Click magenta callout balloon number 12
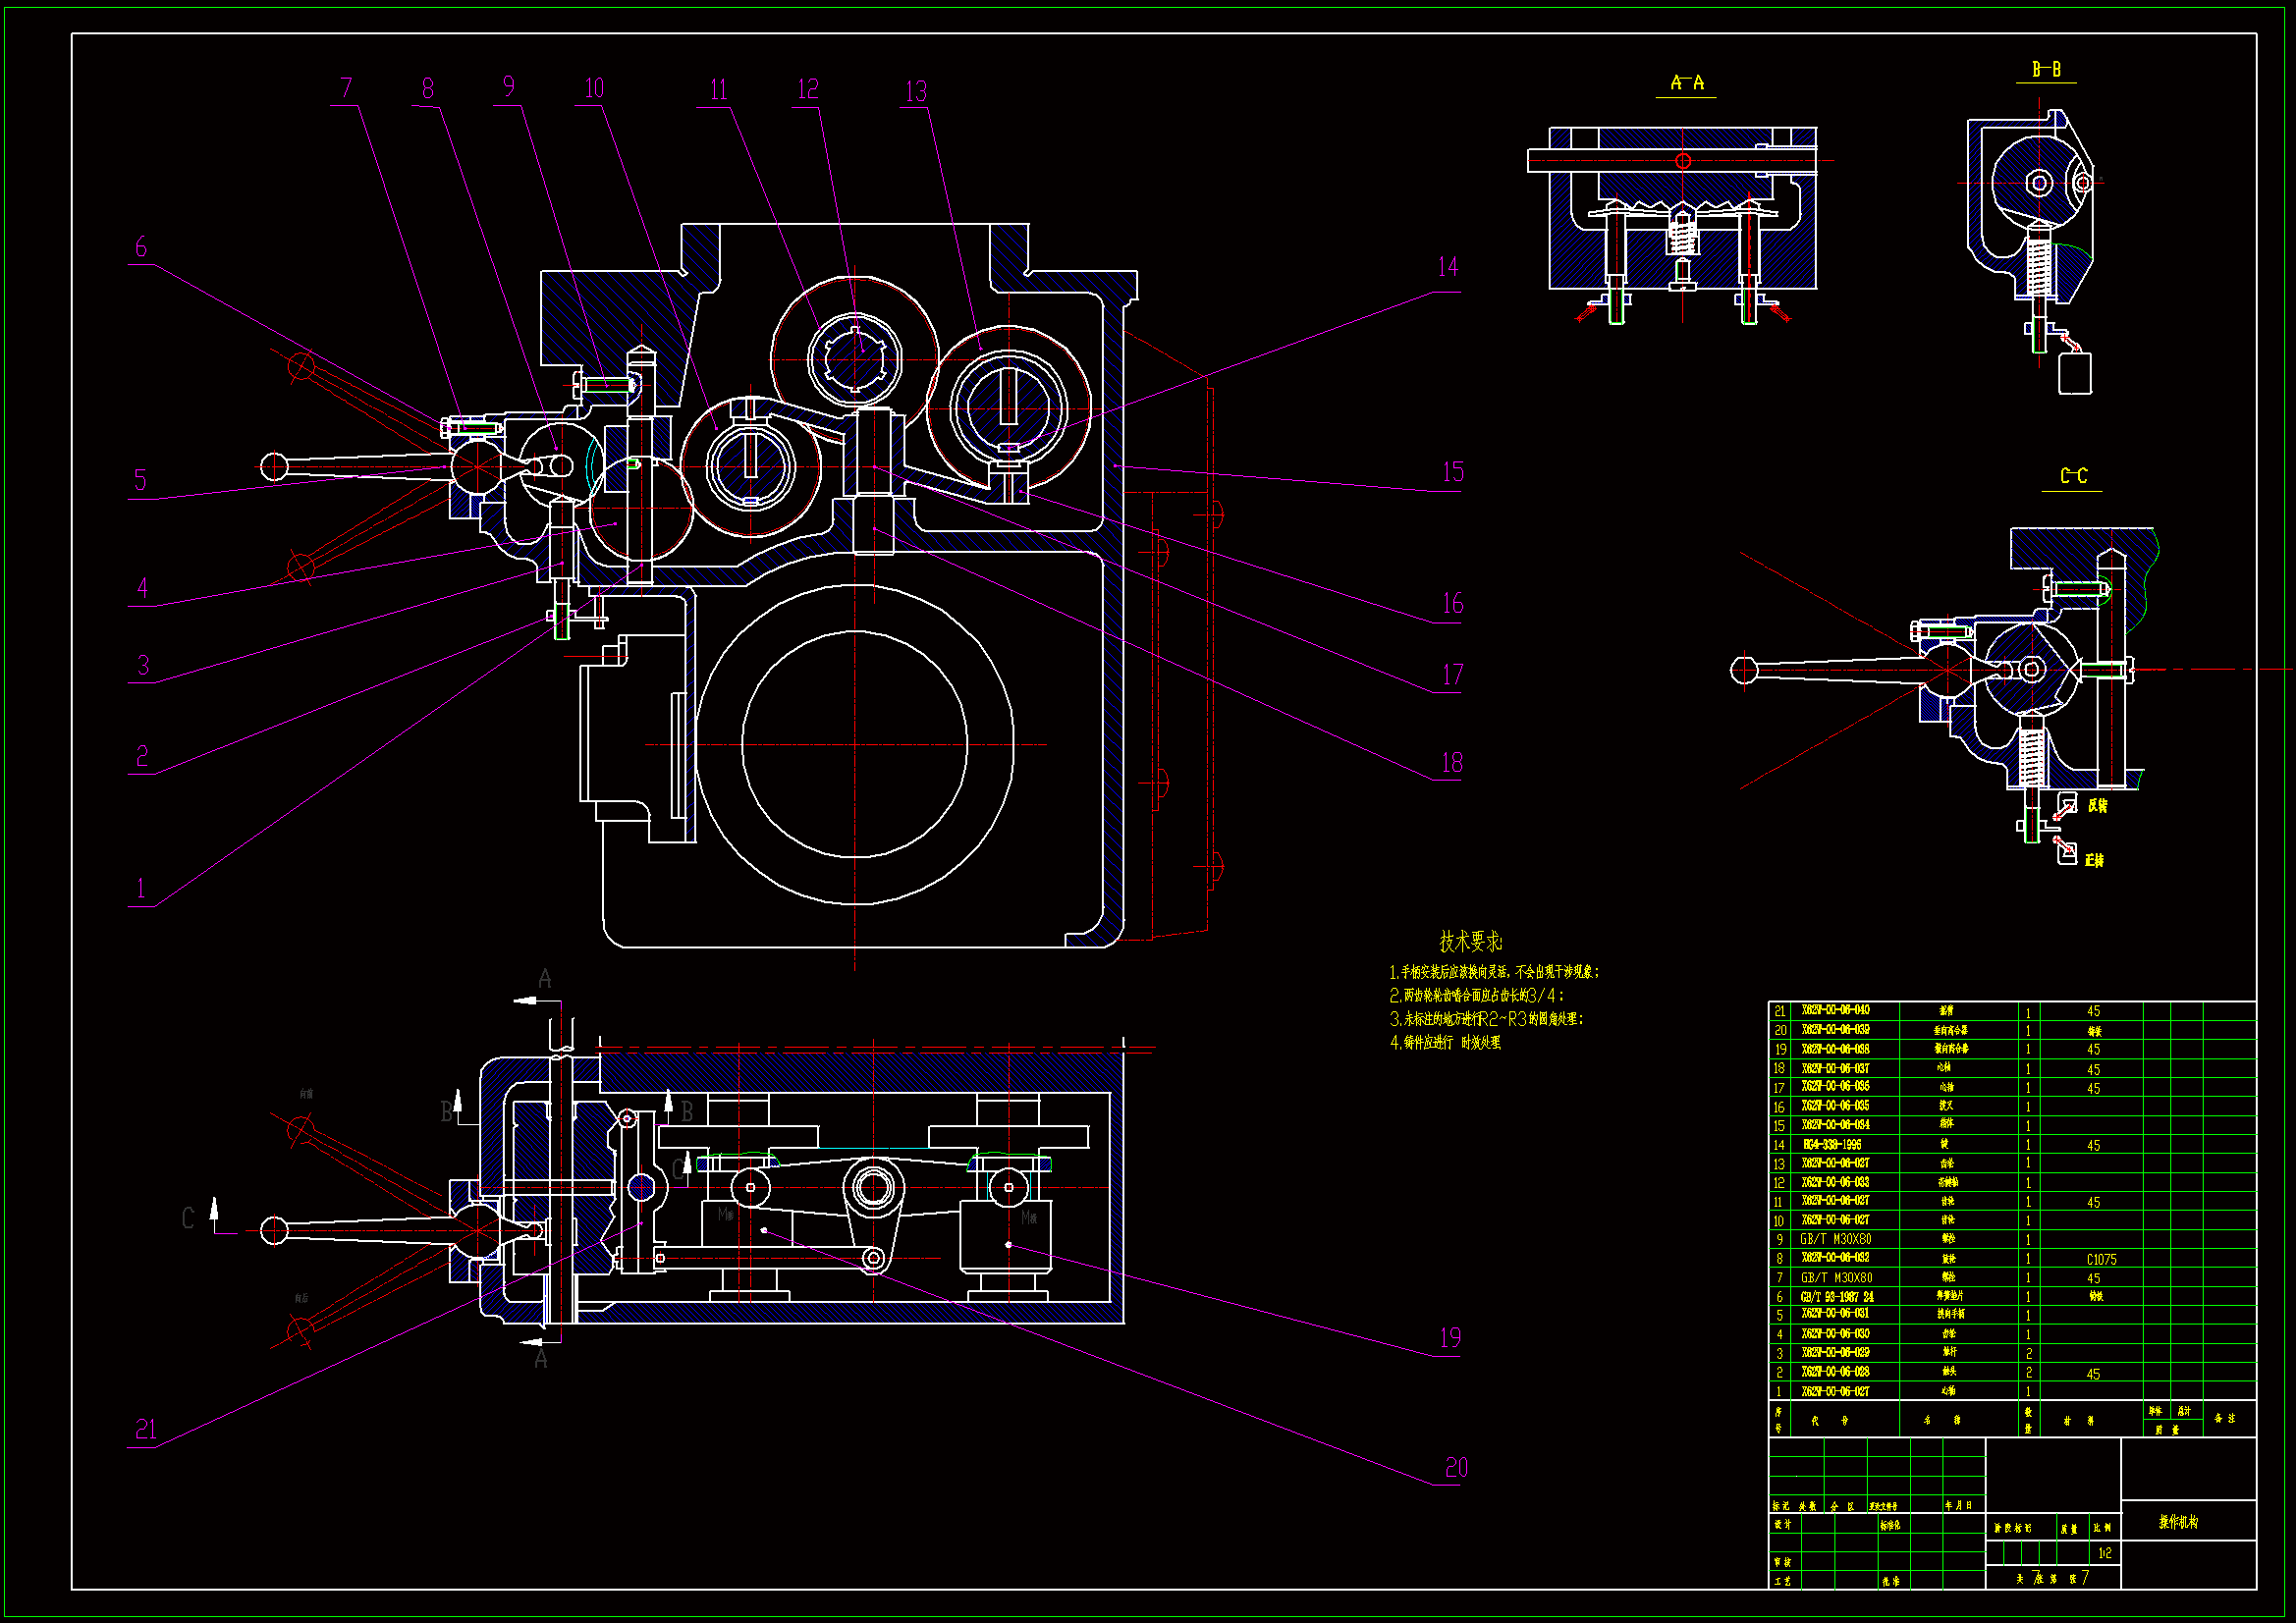2296x1623 pixels. pos(808,89)
